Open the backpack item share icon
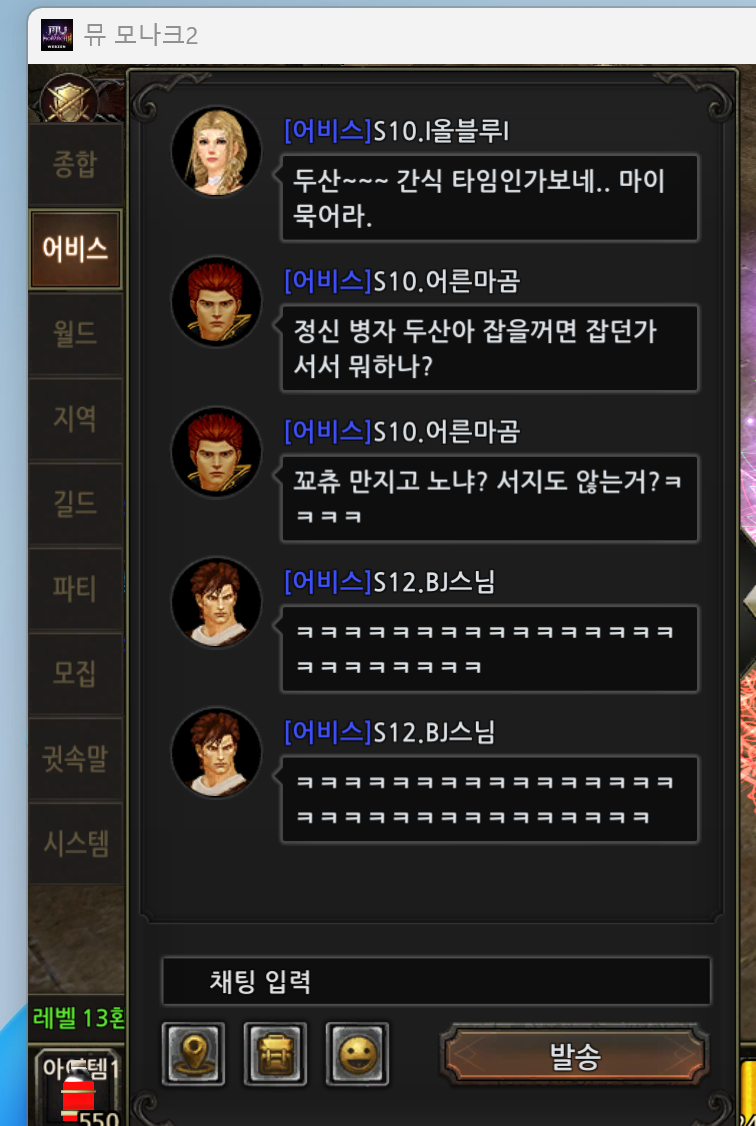 [275, 1053]
